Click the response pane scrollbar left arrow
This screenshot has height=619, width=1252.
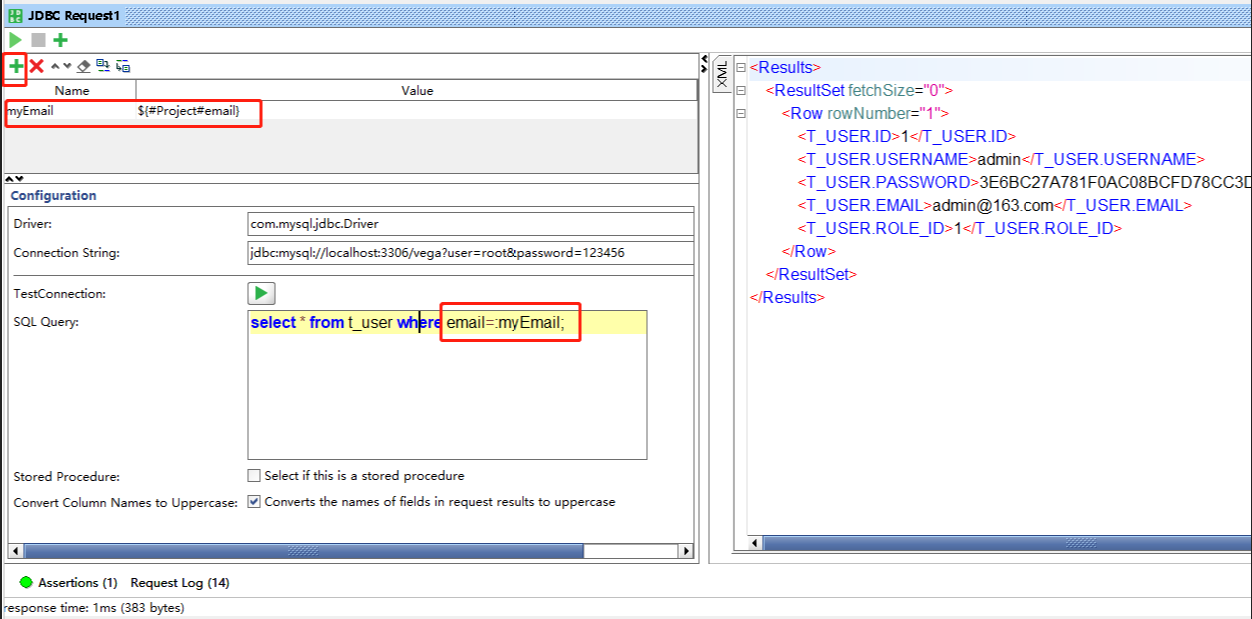tap(754, 543)
